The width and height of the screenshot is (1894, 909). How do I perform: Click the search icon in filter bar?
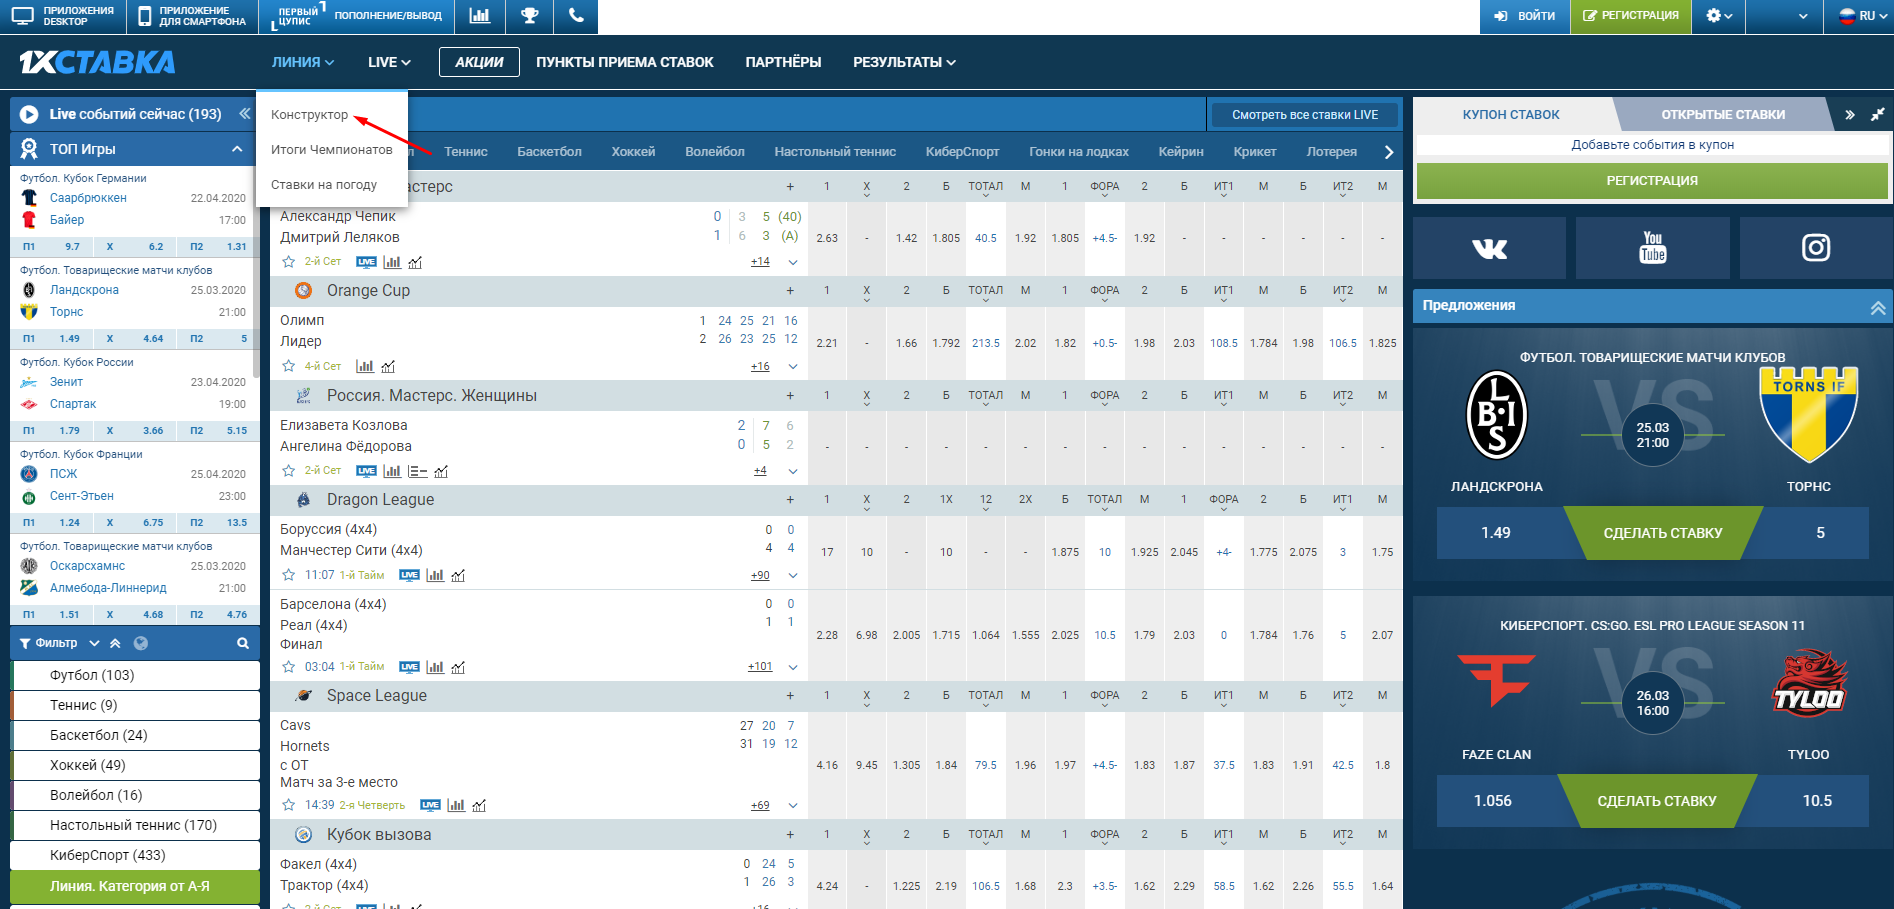[x=242, y=644]
